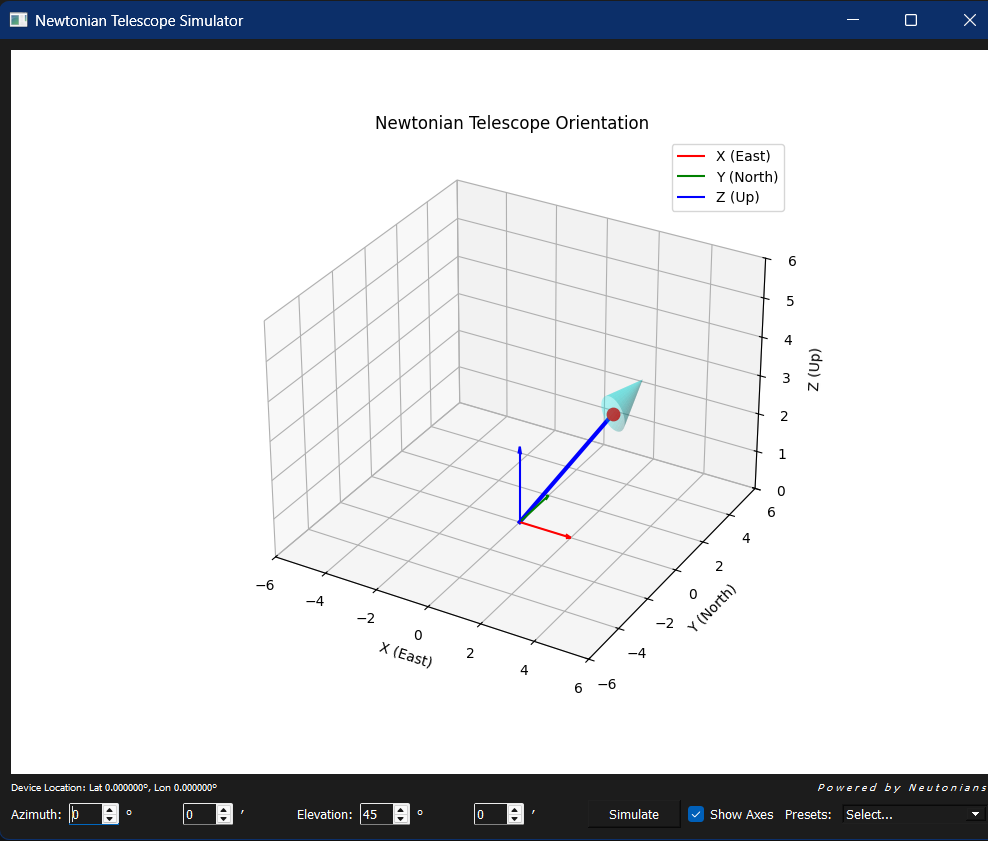Click the telescope app icon in title bar
This screenshot has width=988, height=841.
click(x=17, y=19)
